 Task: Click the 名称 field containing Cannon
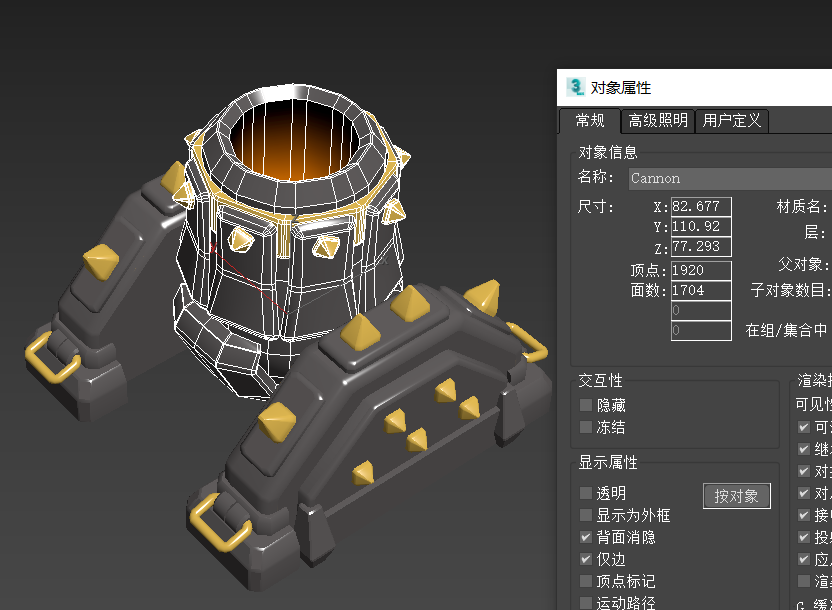(730, 178)
